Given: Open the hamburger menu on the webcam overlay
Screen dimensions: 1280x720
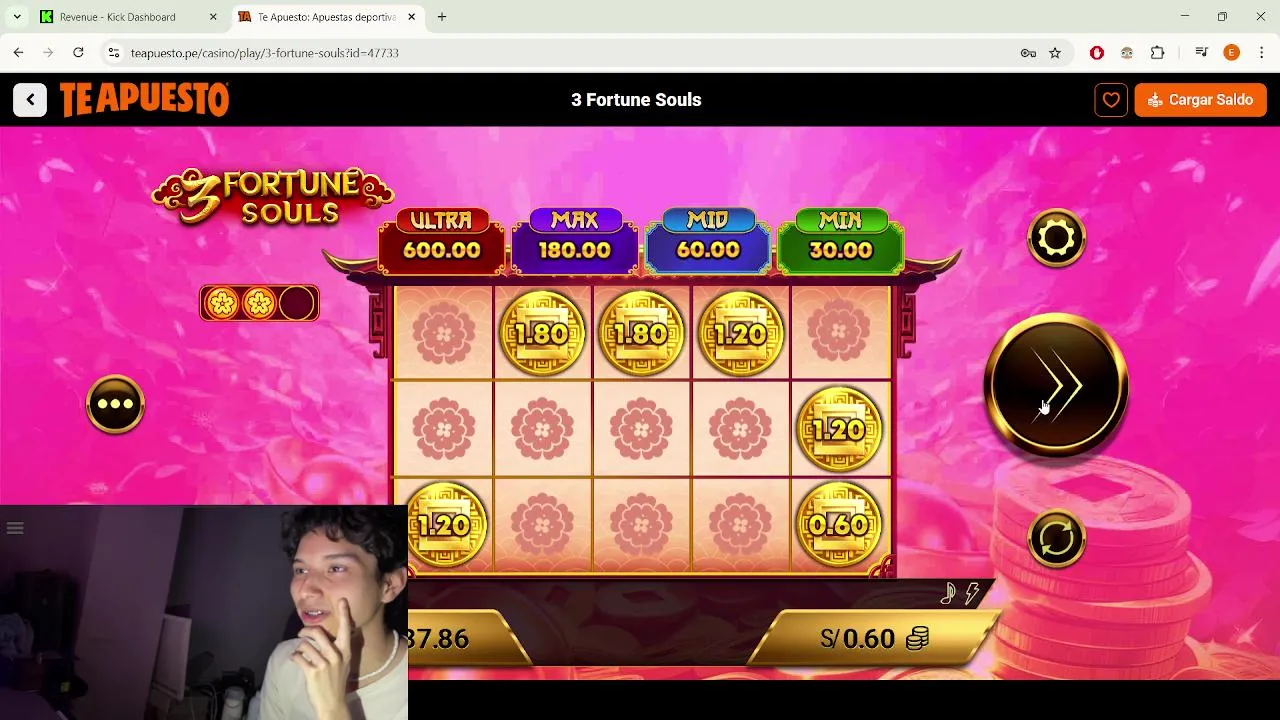Looking at the screenshot, I should tap(15, 528).
